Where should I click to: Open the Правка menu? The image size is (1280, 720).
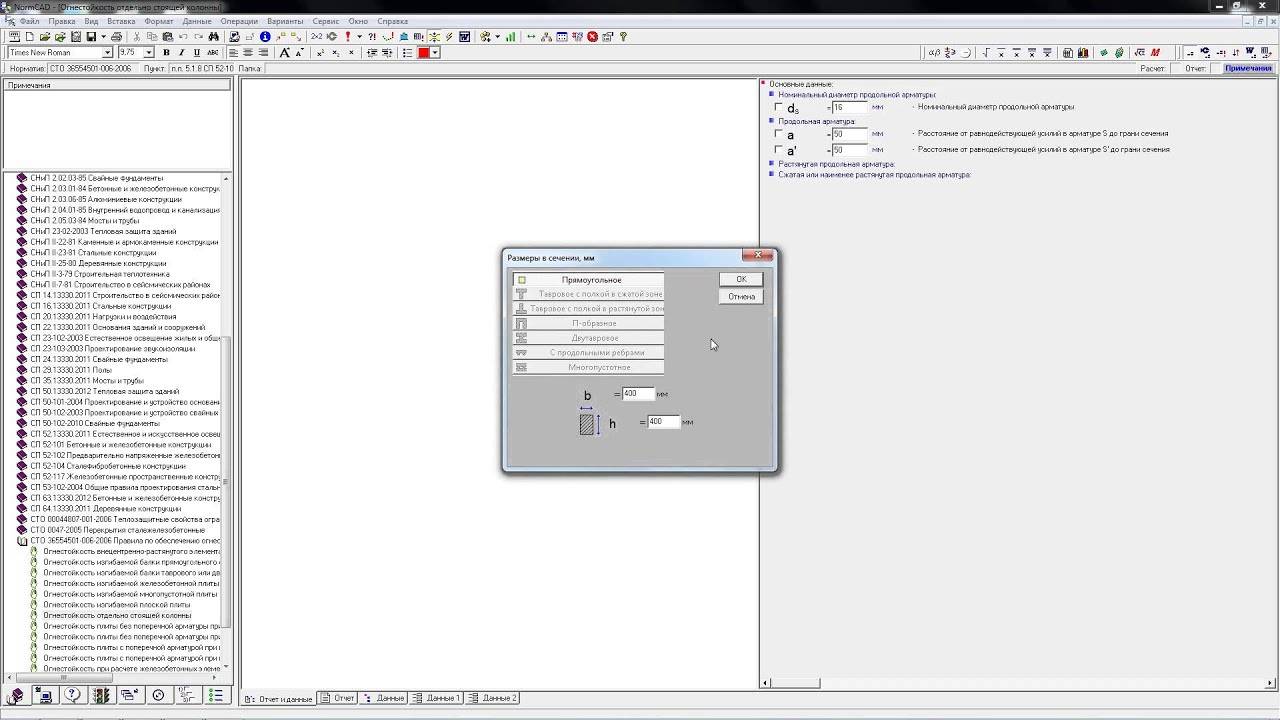(x=61, y=21)
